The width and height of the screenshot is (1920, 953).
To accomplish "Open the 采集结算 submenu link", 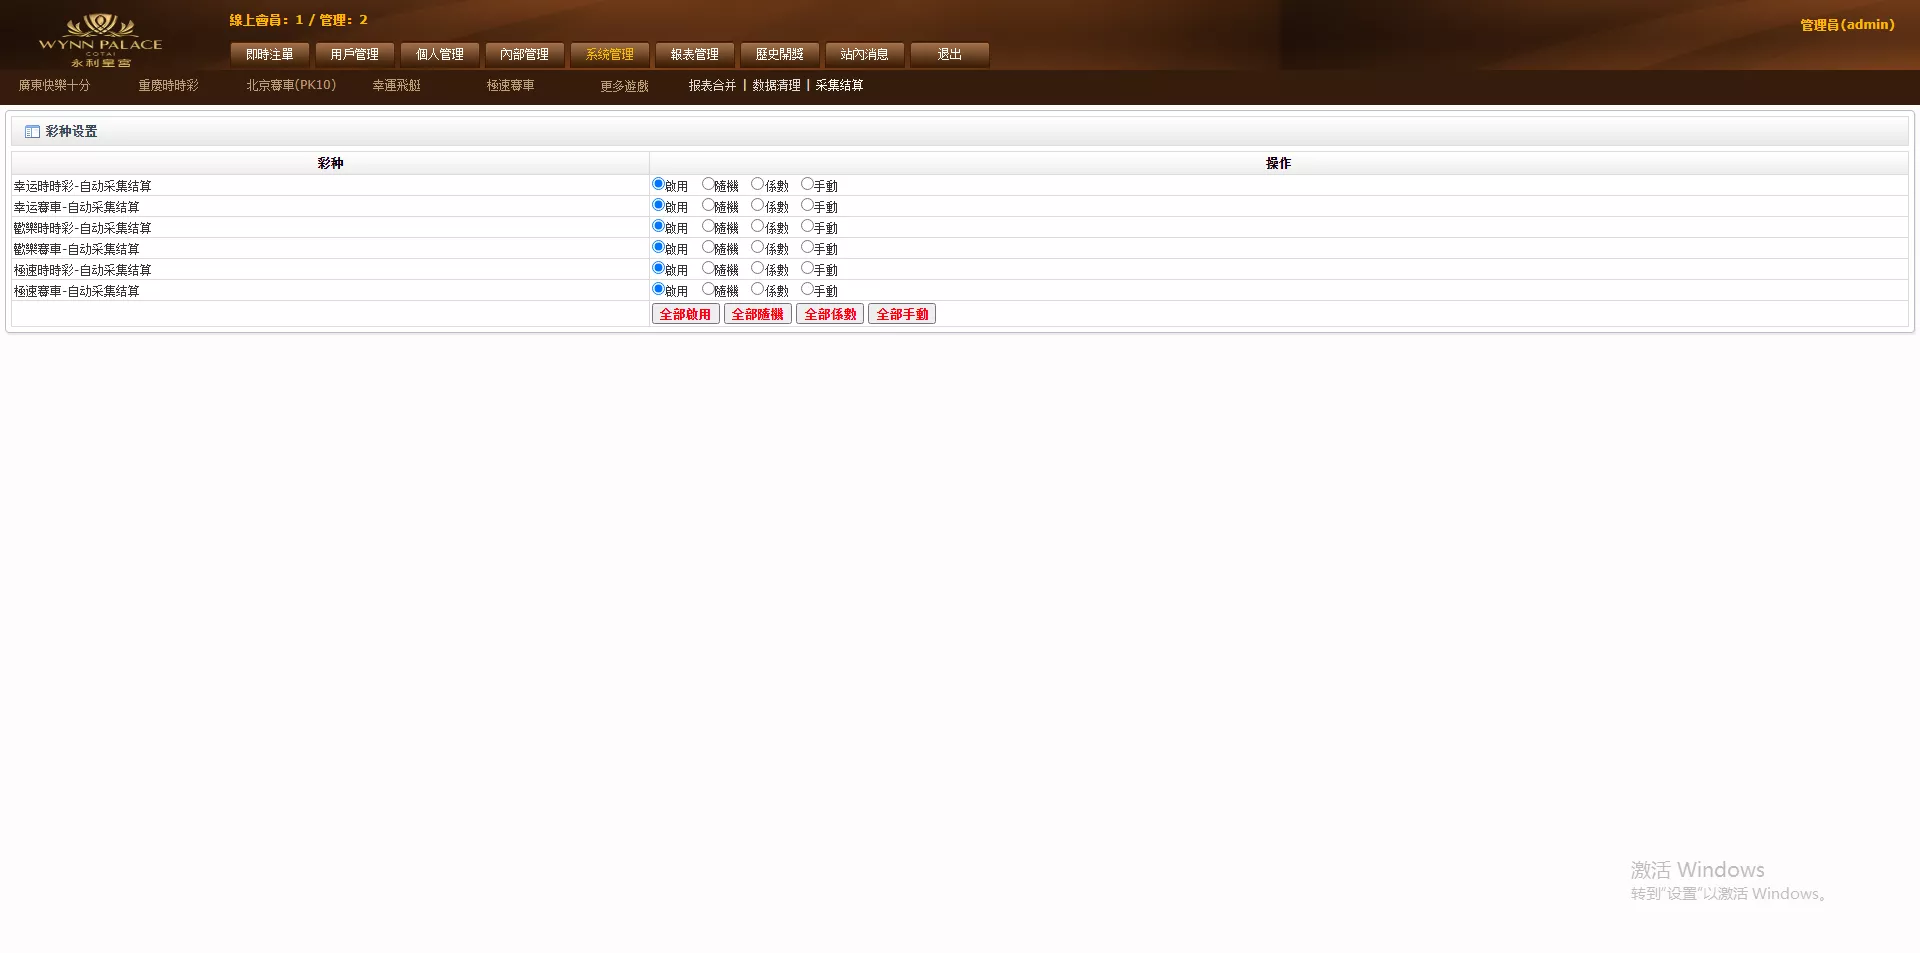I will [x=839, y=86].
